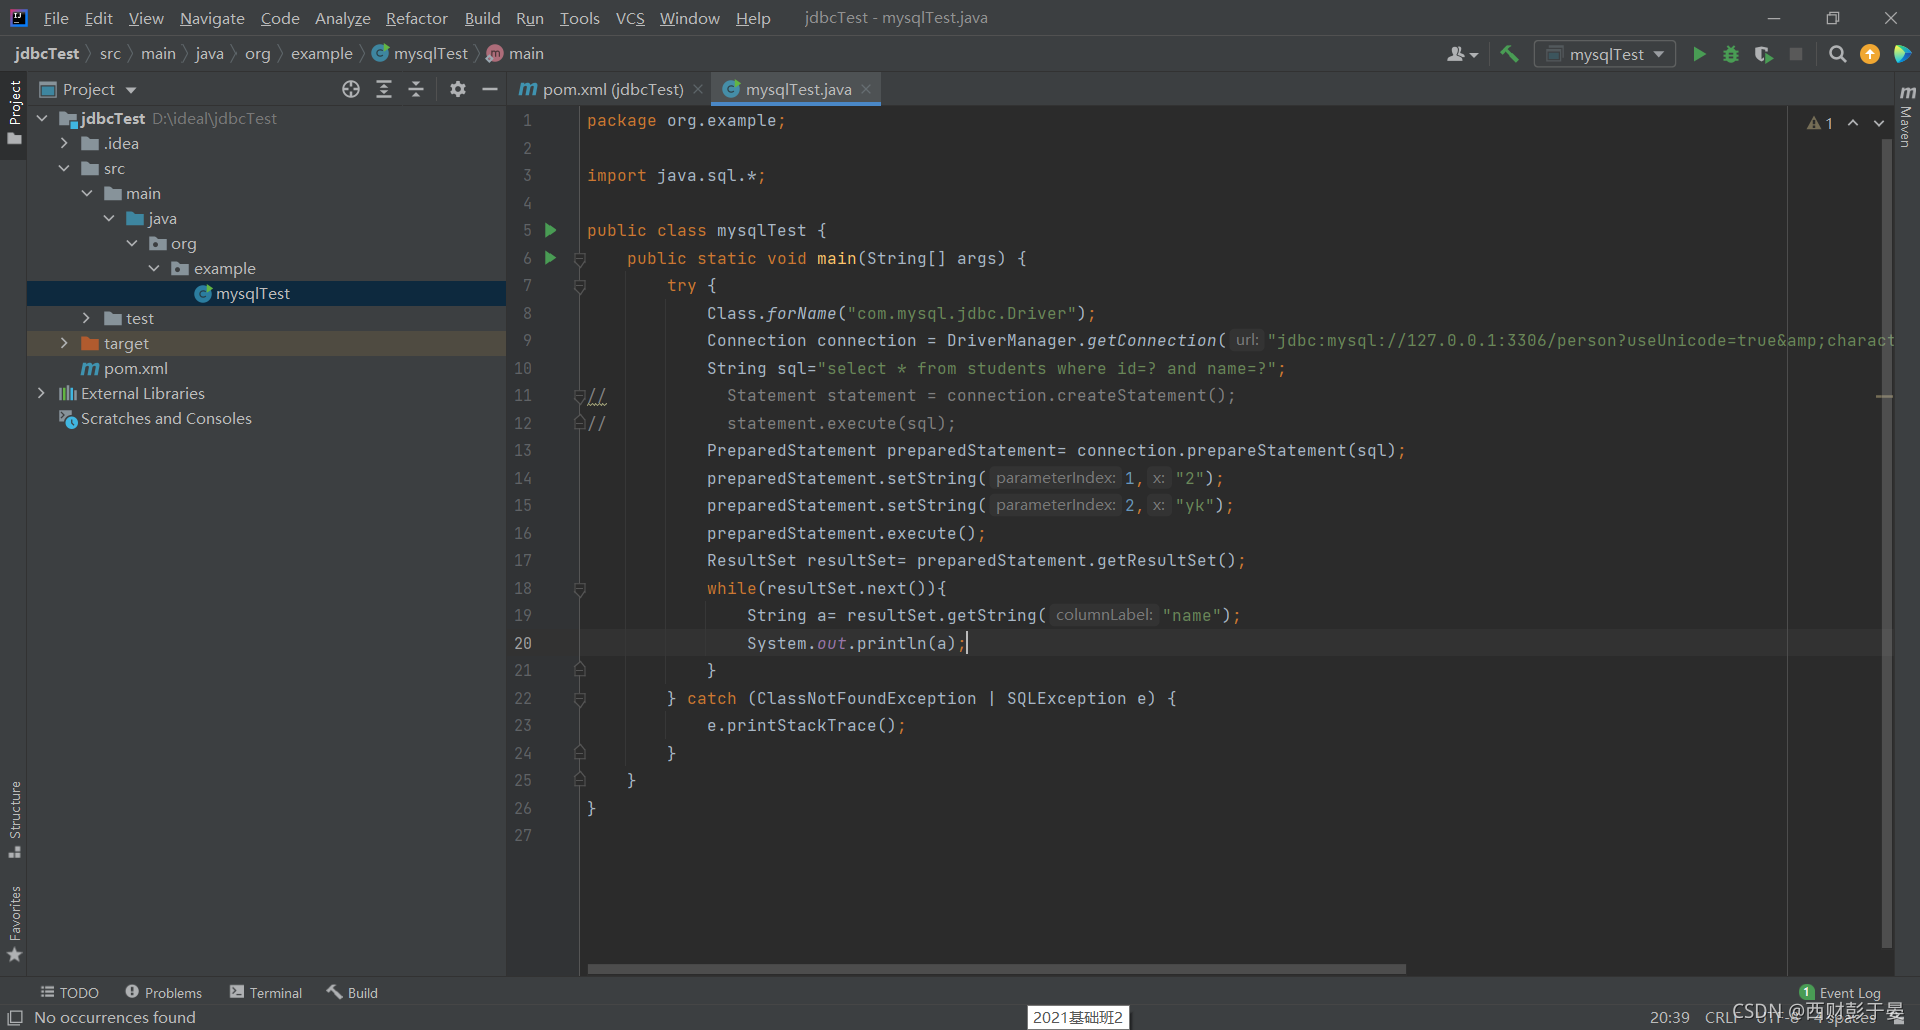
Task: Open the TODO tool window
Action: point(69,992)
